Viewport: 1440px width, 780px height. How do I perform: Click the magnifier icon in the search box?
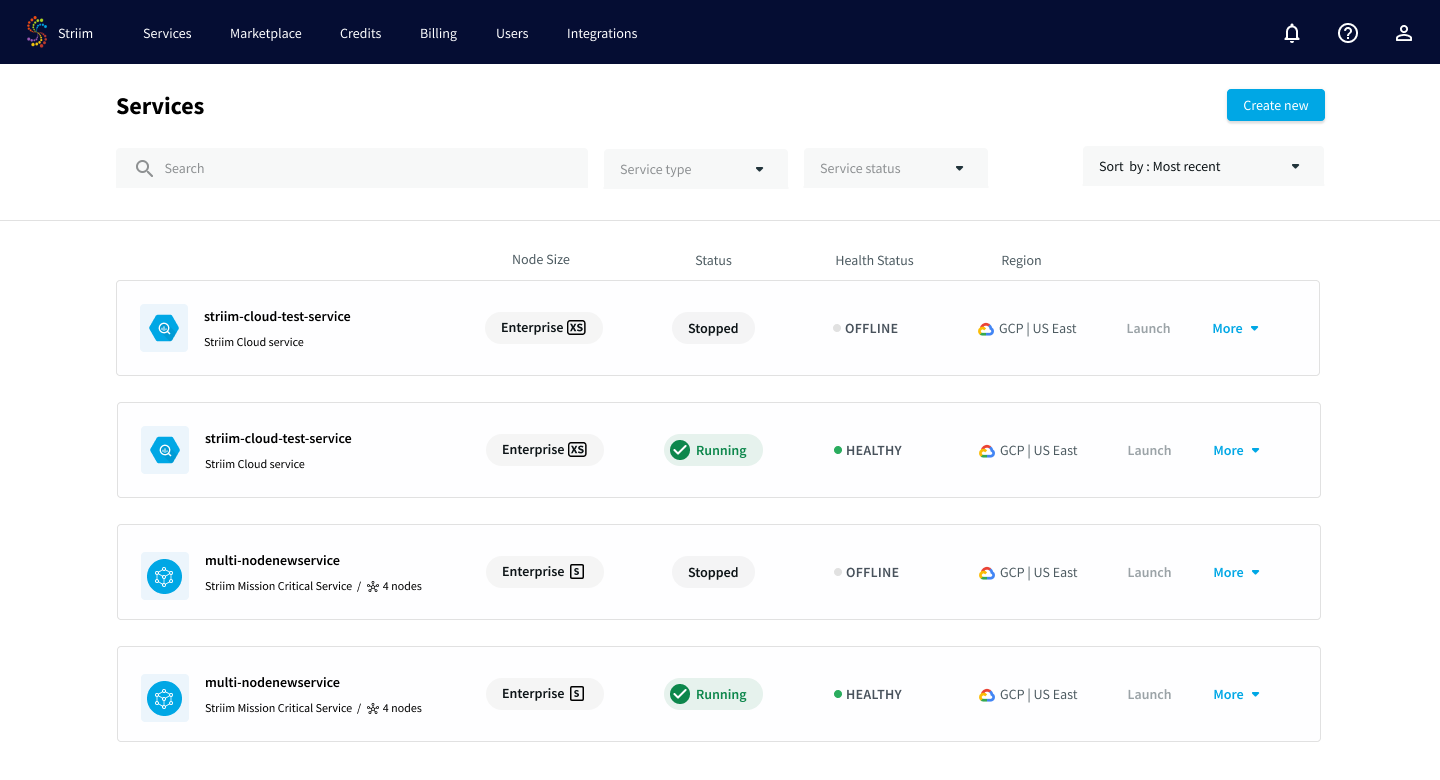[x=145, y=168]
